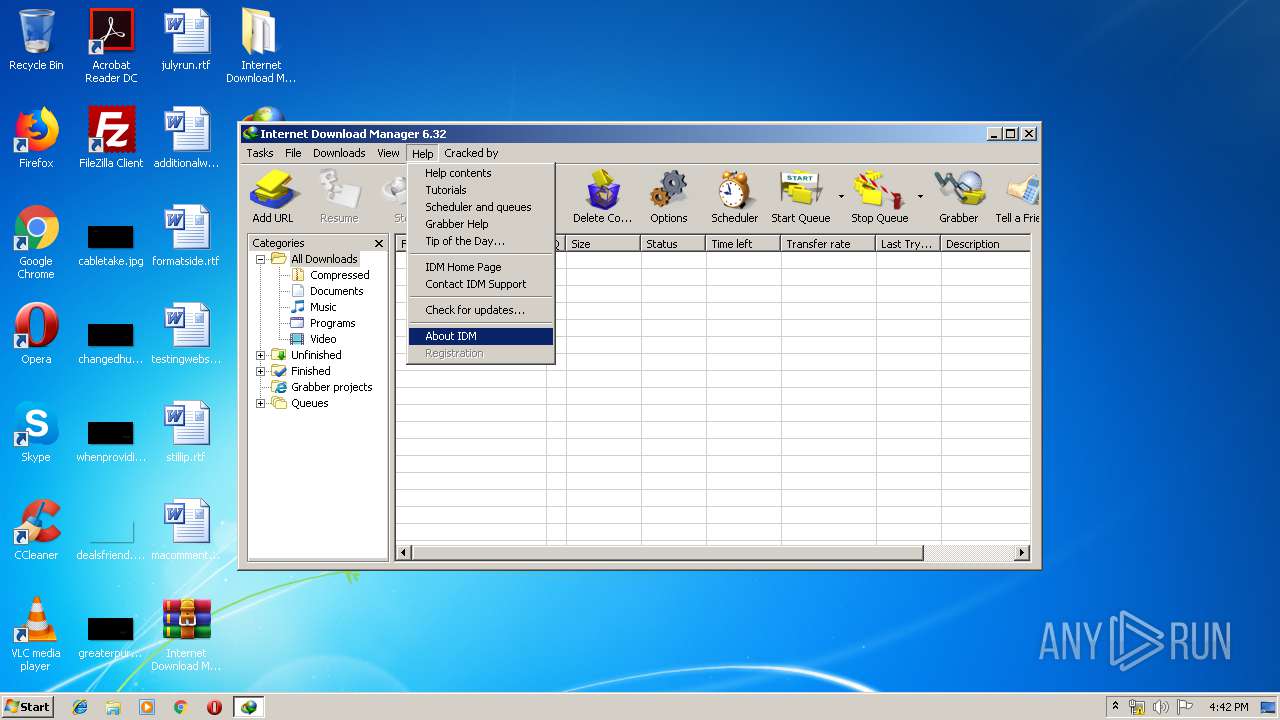
Task: Choose Grabber Help menu entry
Action: (x=481, y=224)
